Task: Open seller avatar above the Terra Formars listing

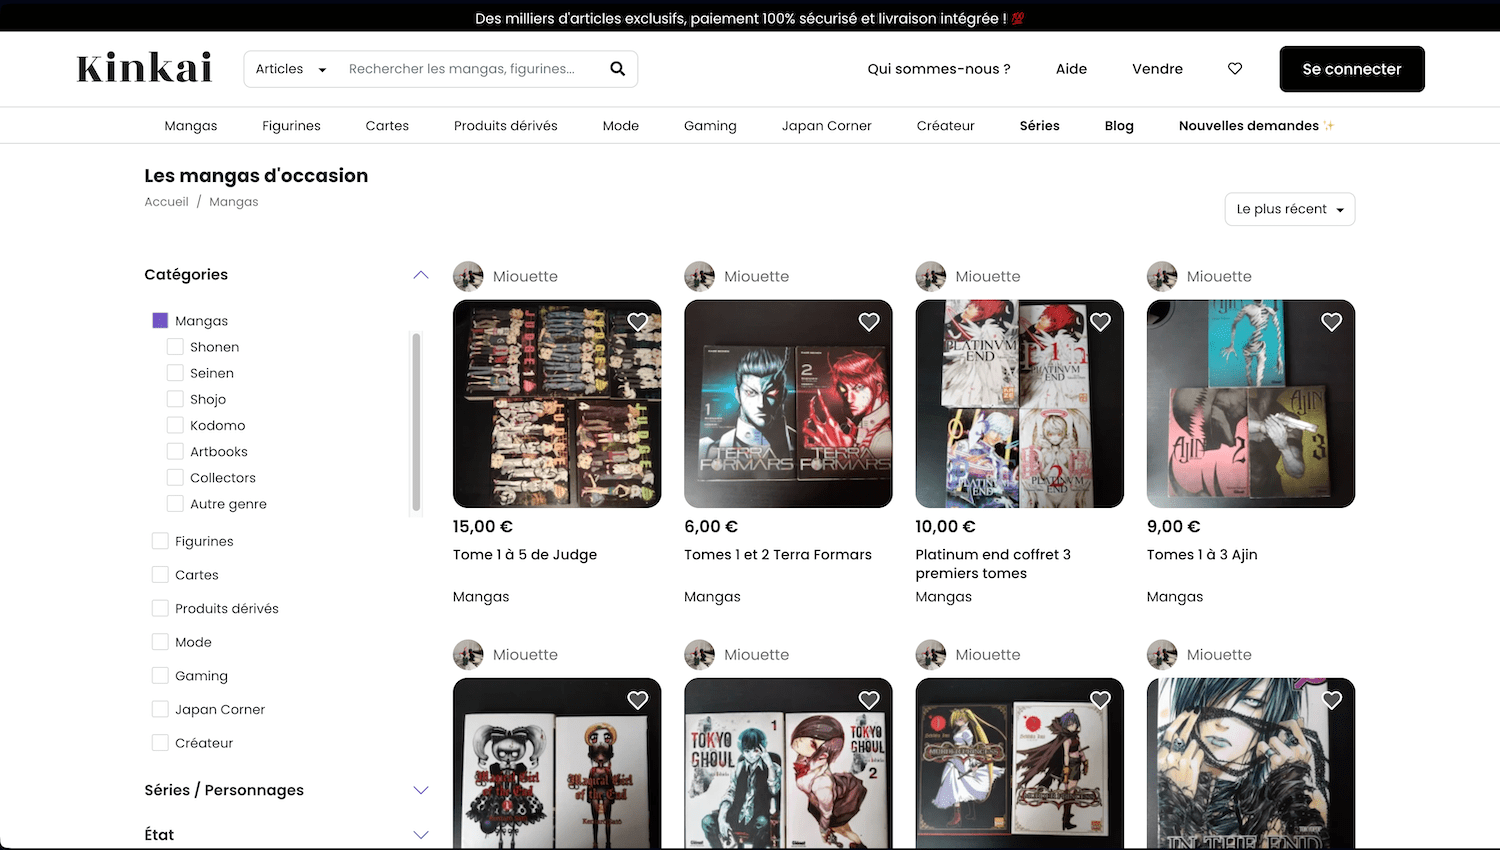Action: click(699, 276)
